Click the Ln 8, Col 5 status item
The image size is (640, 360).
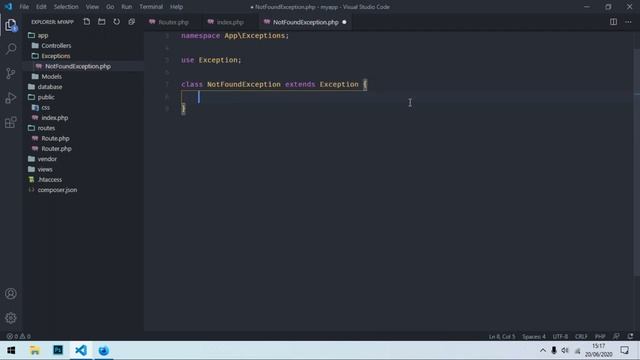[502, 336]
